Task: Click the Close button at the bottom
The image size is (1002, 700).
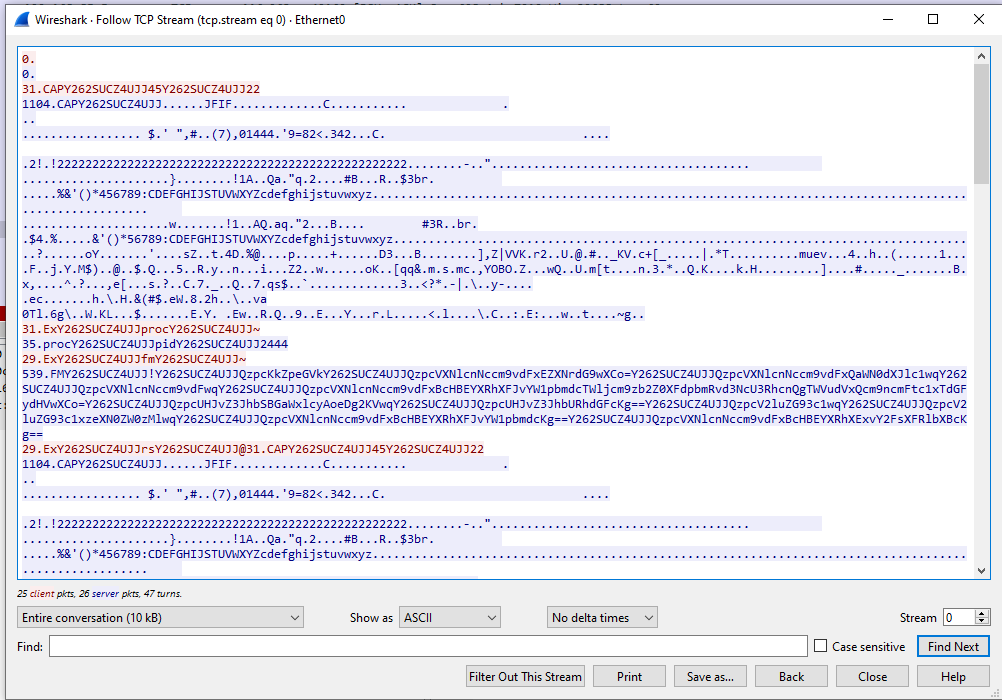Action: click(x=872, y=677)
